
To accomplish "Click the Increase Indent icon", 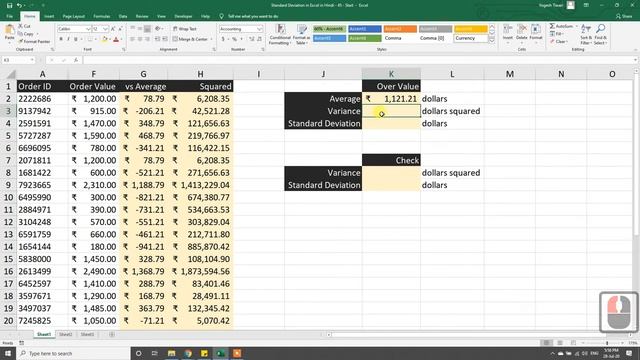I will pyautogui.click(x=165, y=39).
